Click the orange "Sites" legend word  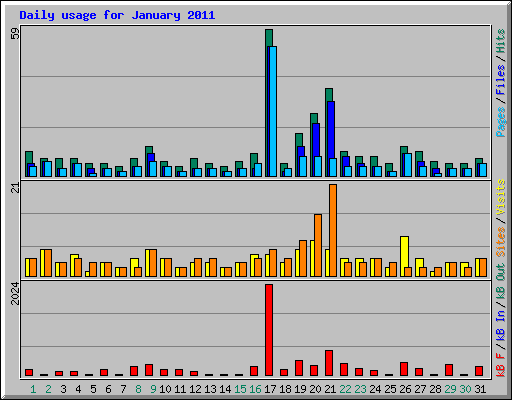pyautogui.click(x=501, y=242)
